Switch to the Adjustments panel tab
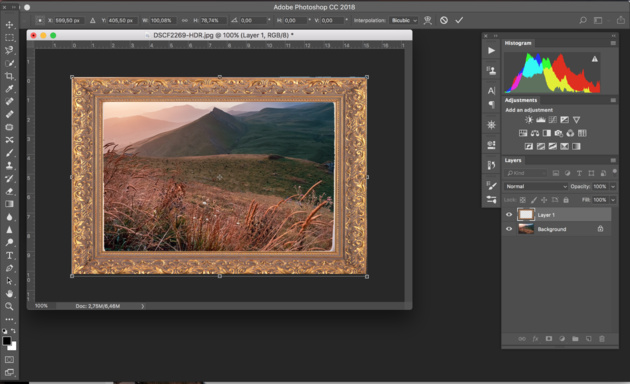630x384 pixels. pos(521,100)
